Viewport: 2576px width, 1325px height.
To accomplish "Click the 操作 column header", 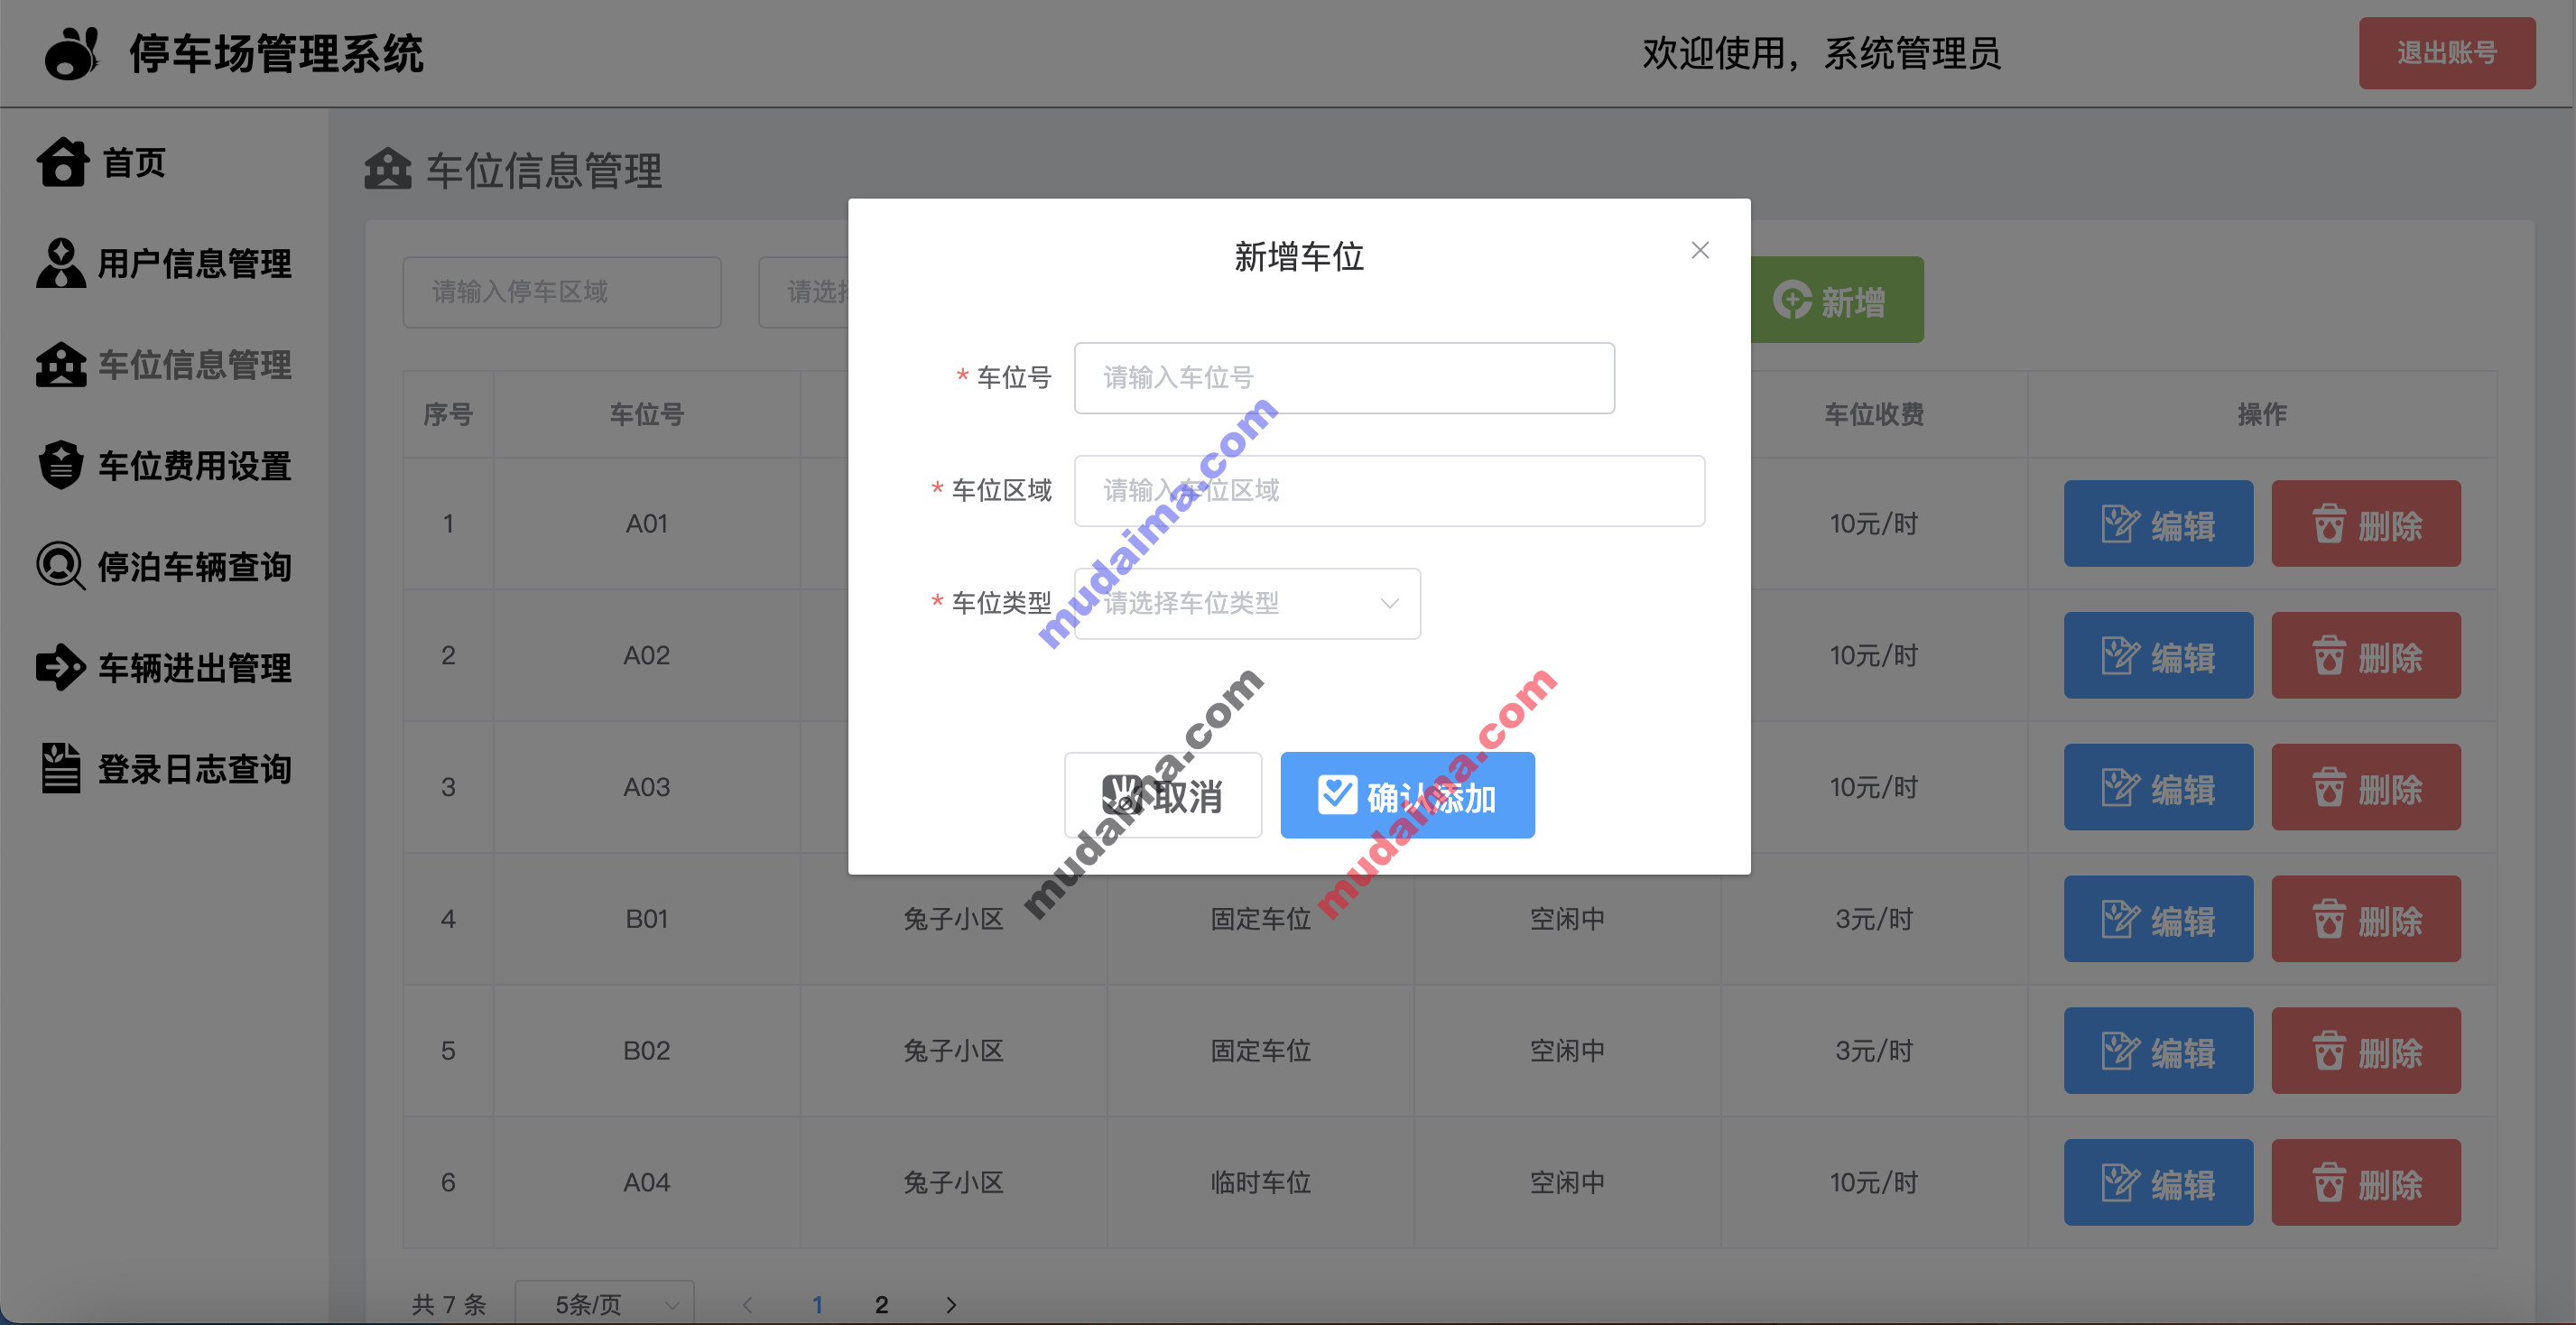I will point(2262,414).
